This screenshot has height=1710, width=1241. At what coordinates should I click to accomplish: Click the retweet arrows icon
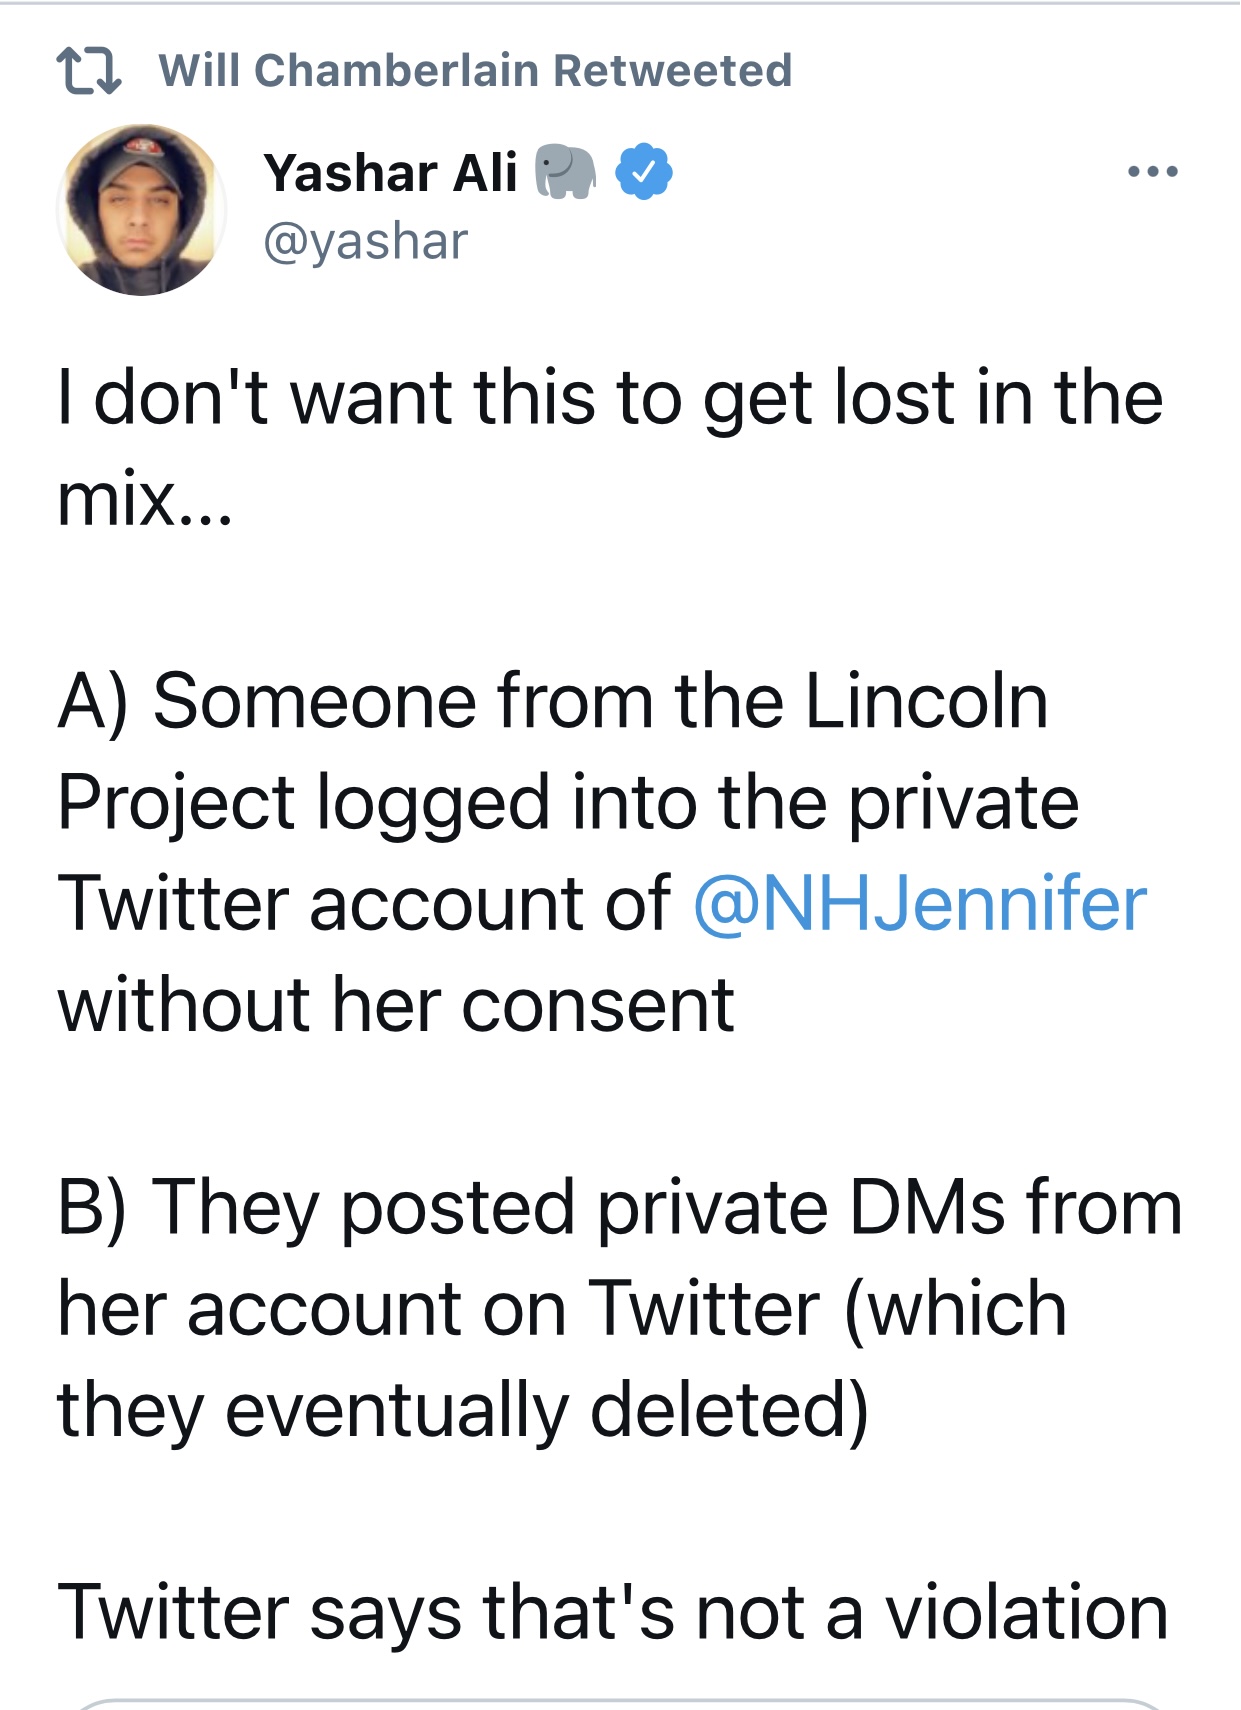[89, 72]
